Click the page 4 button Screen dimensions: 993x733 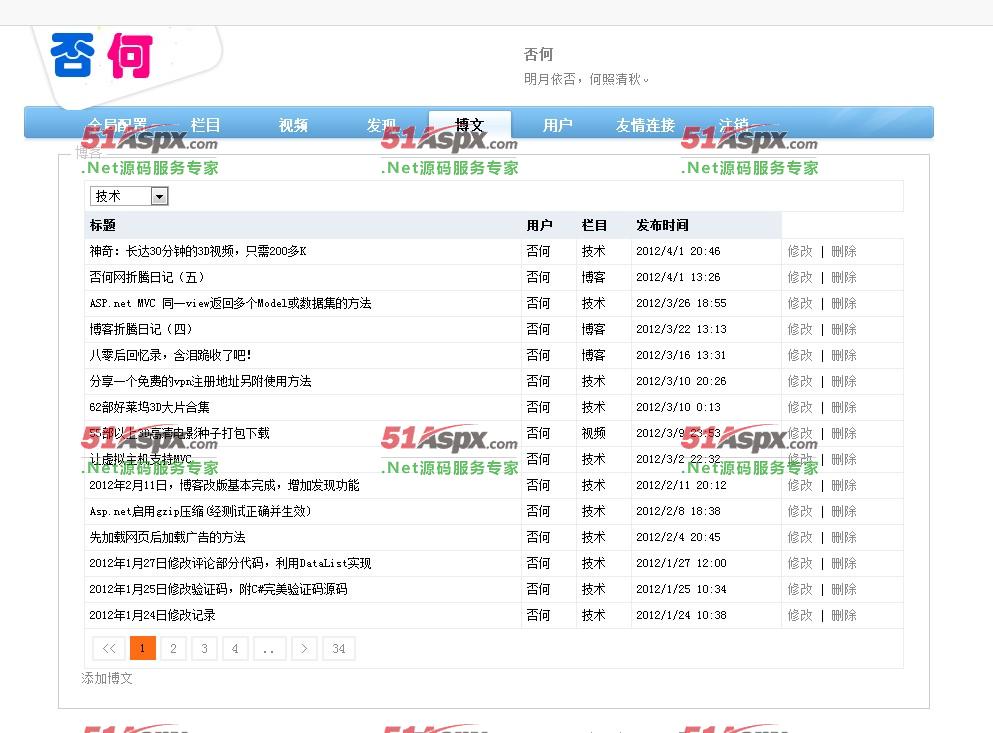coord(235,649)
